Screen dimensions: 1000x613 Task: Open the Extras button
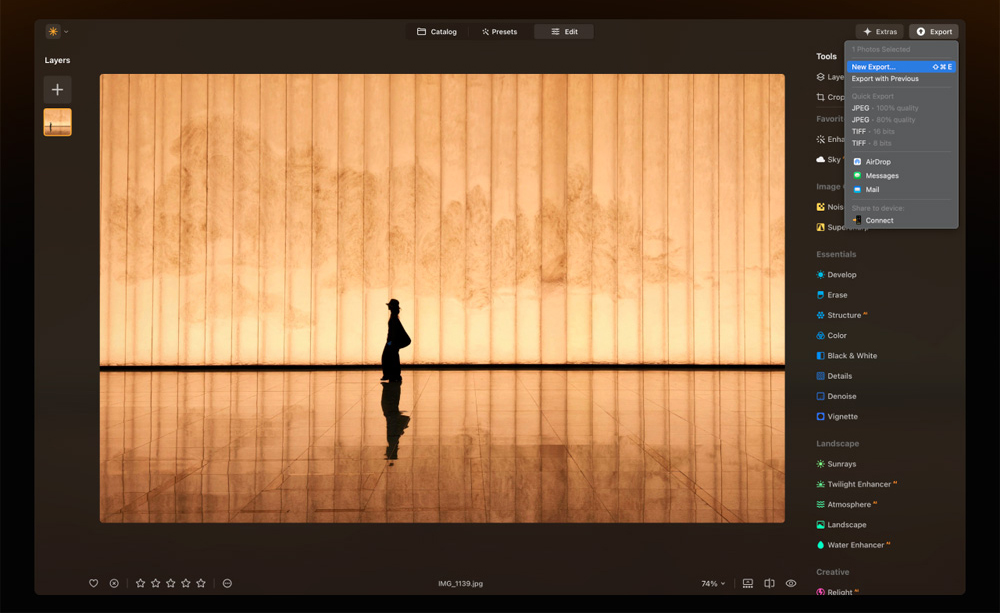tap(879, 32)
